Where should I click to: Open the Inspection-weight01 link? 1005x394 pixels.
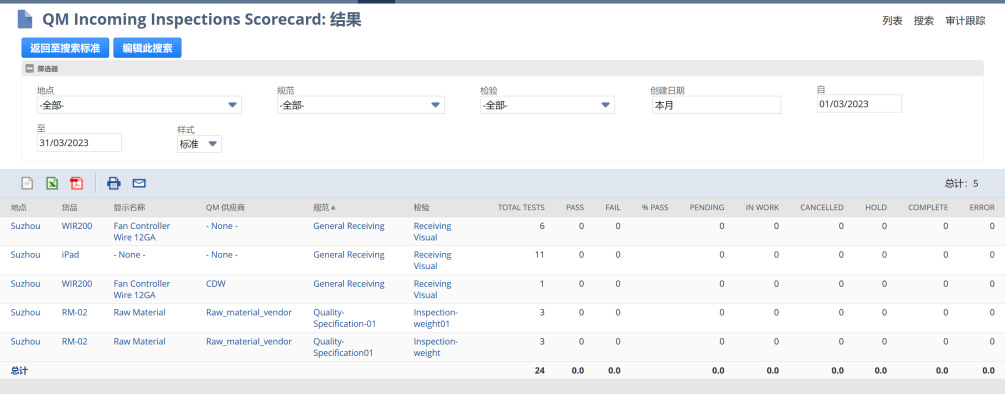(436, 318)
